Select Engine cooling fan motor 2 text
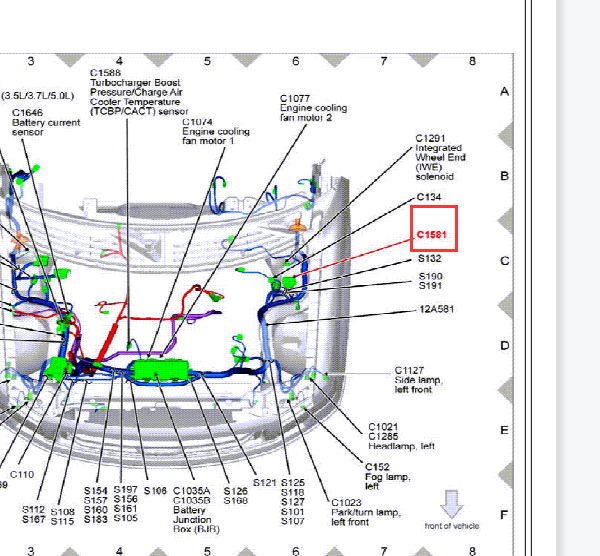The image size is (600, 556). pos(313,113)
